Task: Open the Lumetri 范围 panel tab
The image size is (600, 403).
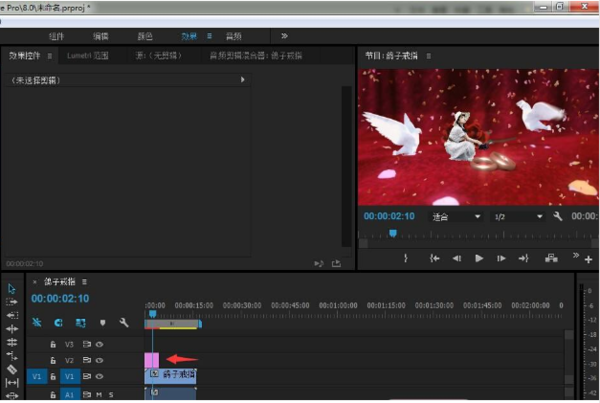Action: pos(88,56)
